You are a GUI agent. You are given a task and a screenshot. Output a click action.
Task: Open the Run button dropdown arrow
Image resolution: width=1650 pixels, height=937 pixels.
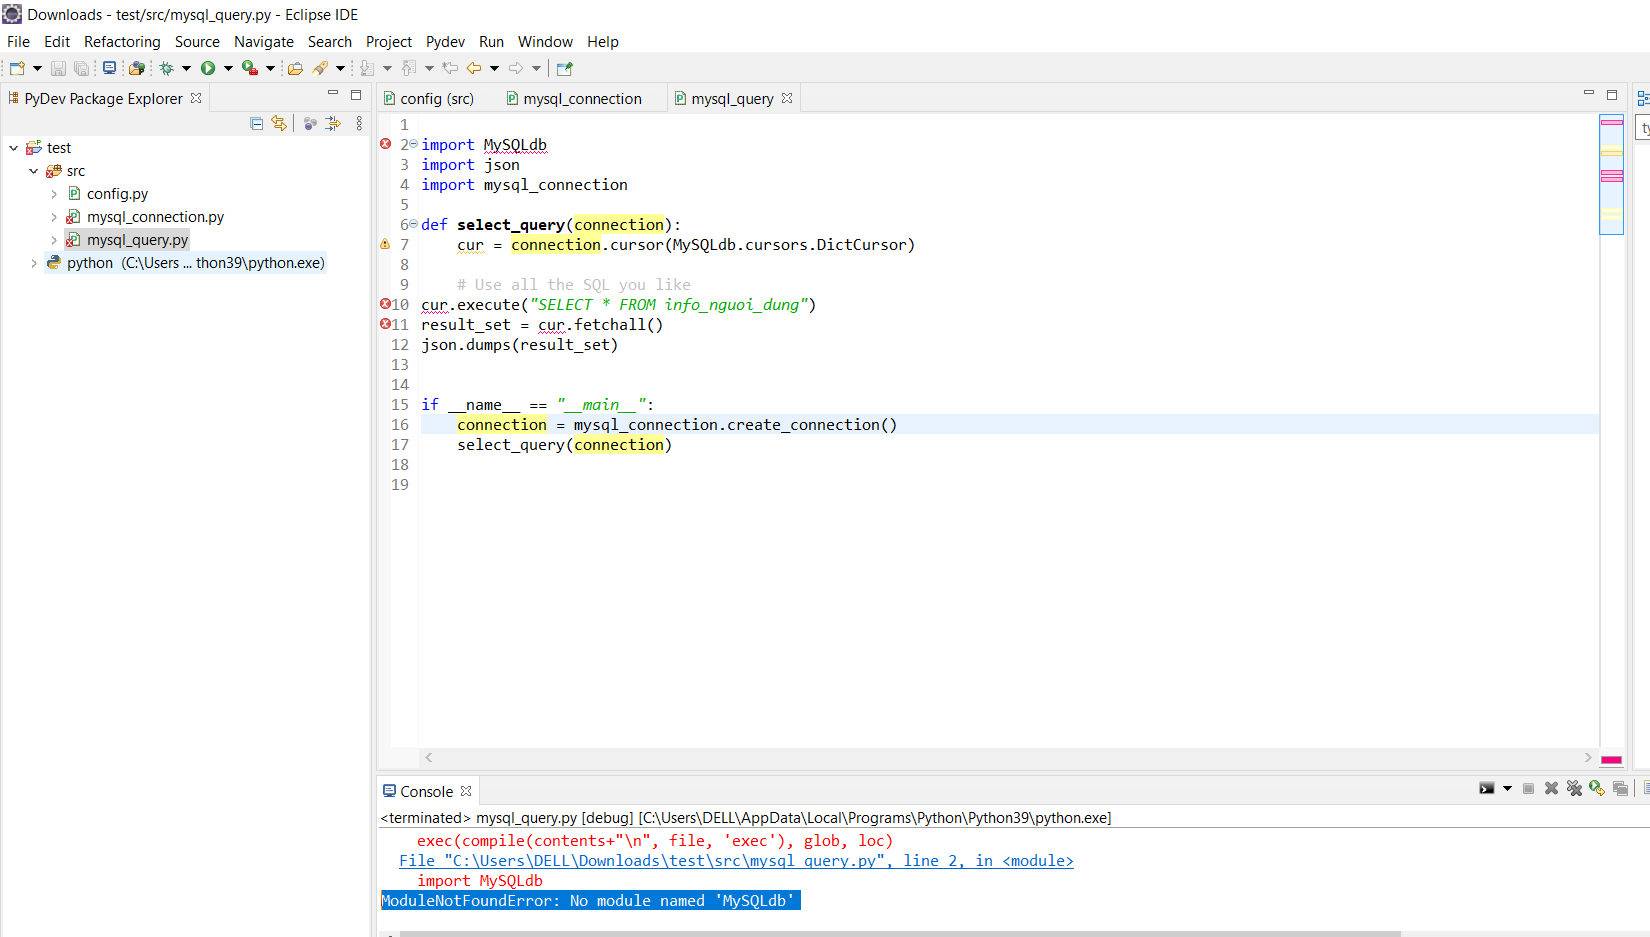click(228, 68)
